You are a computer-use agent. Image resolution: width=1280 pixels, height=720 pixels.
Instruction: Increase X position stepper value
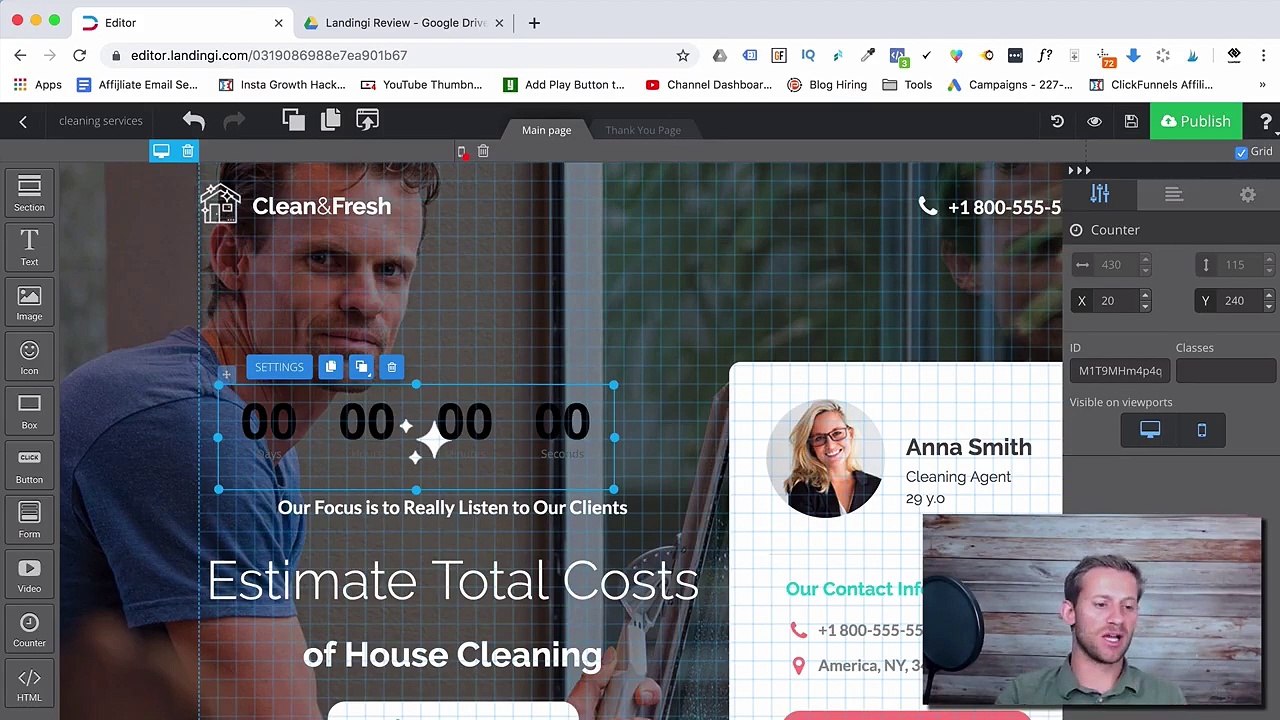[1145, 295]
